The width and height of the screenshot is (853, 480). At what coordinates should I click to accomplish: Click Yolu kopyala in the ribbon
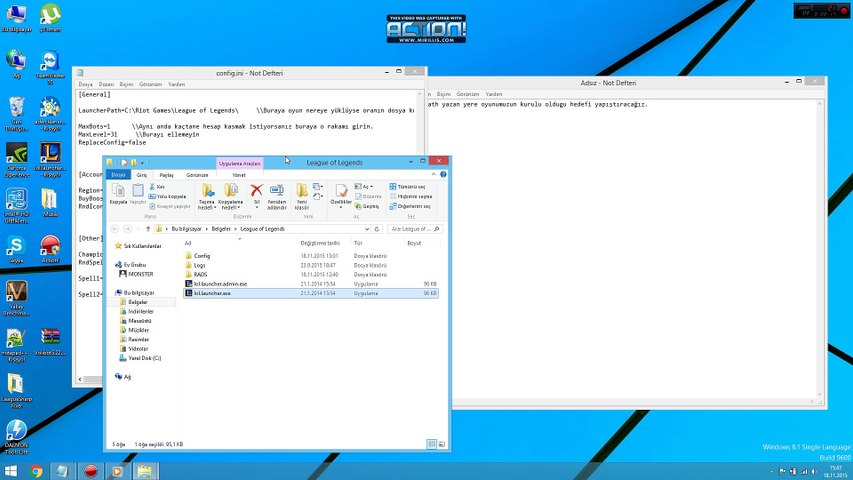[x=167, y=196]
